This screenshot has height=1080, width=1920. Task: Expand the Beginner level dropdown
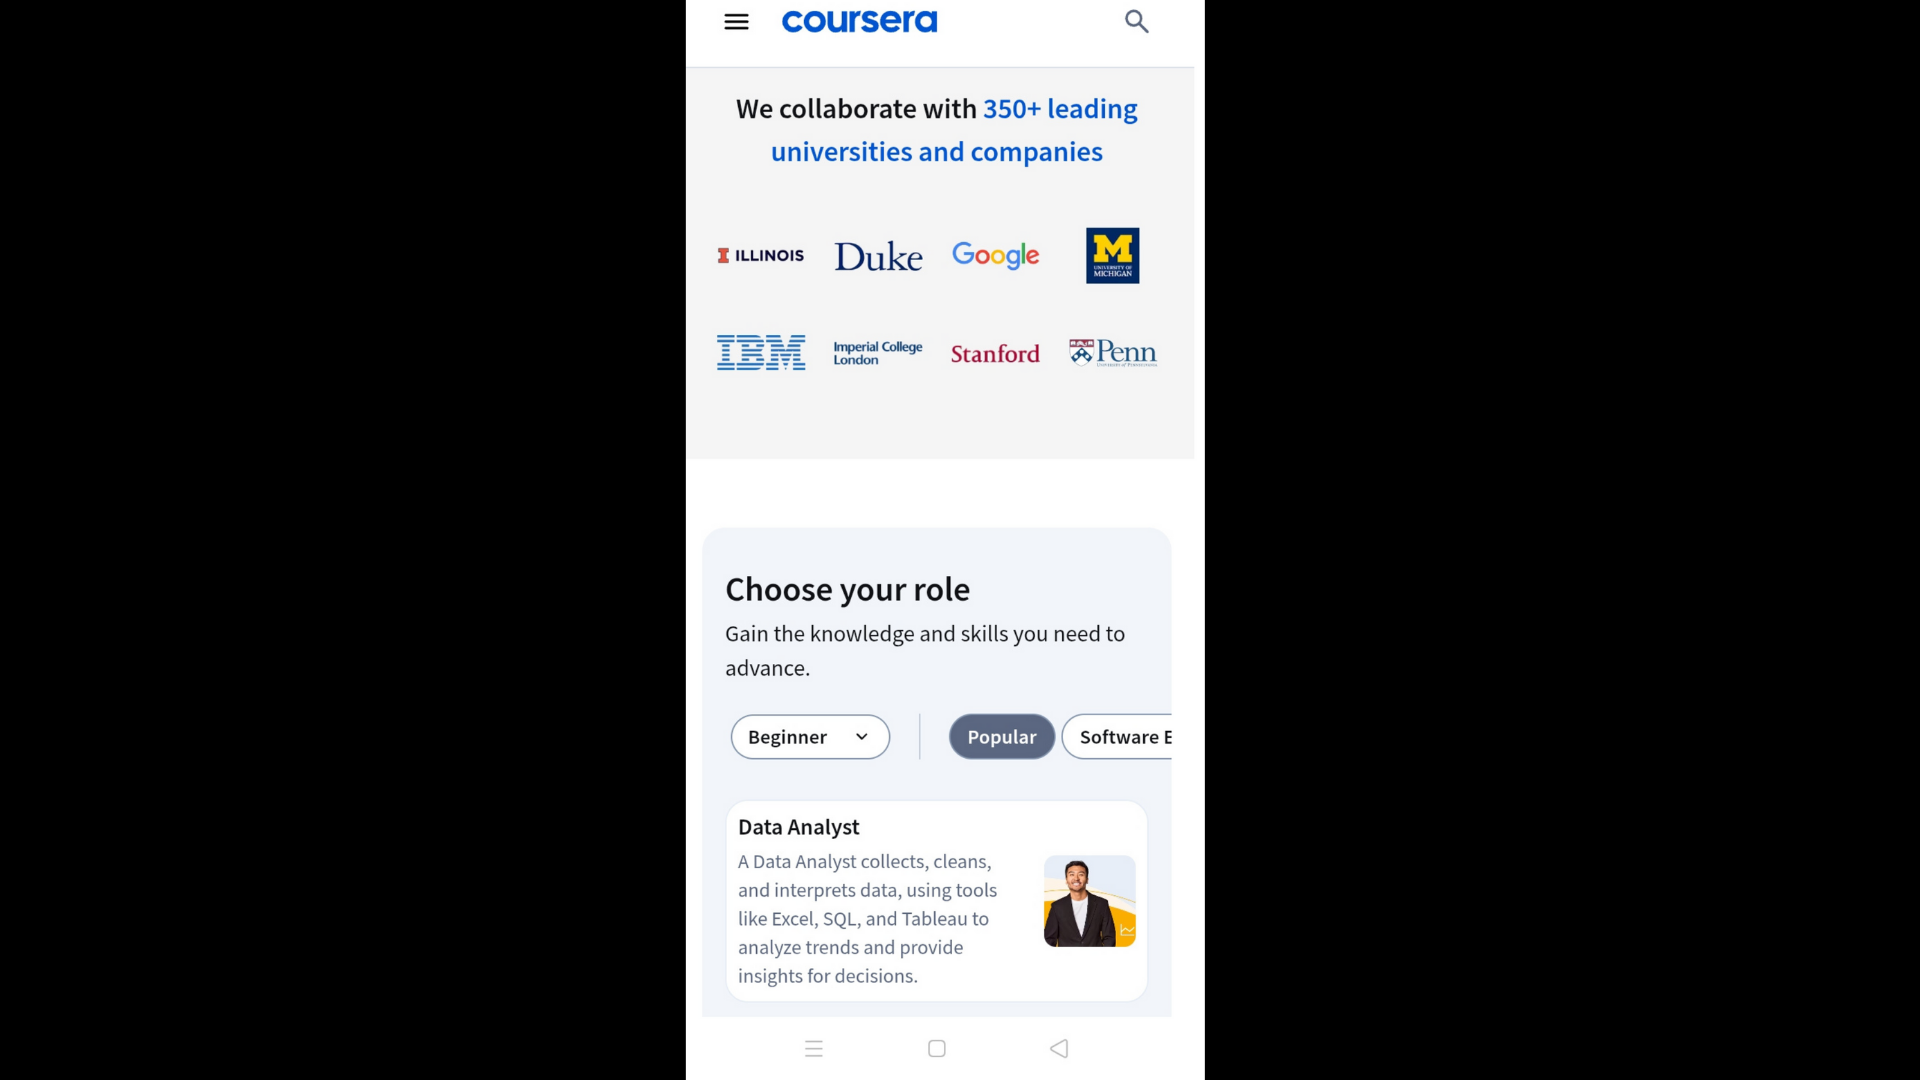point(810,737)
